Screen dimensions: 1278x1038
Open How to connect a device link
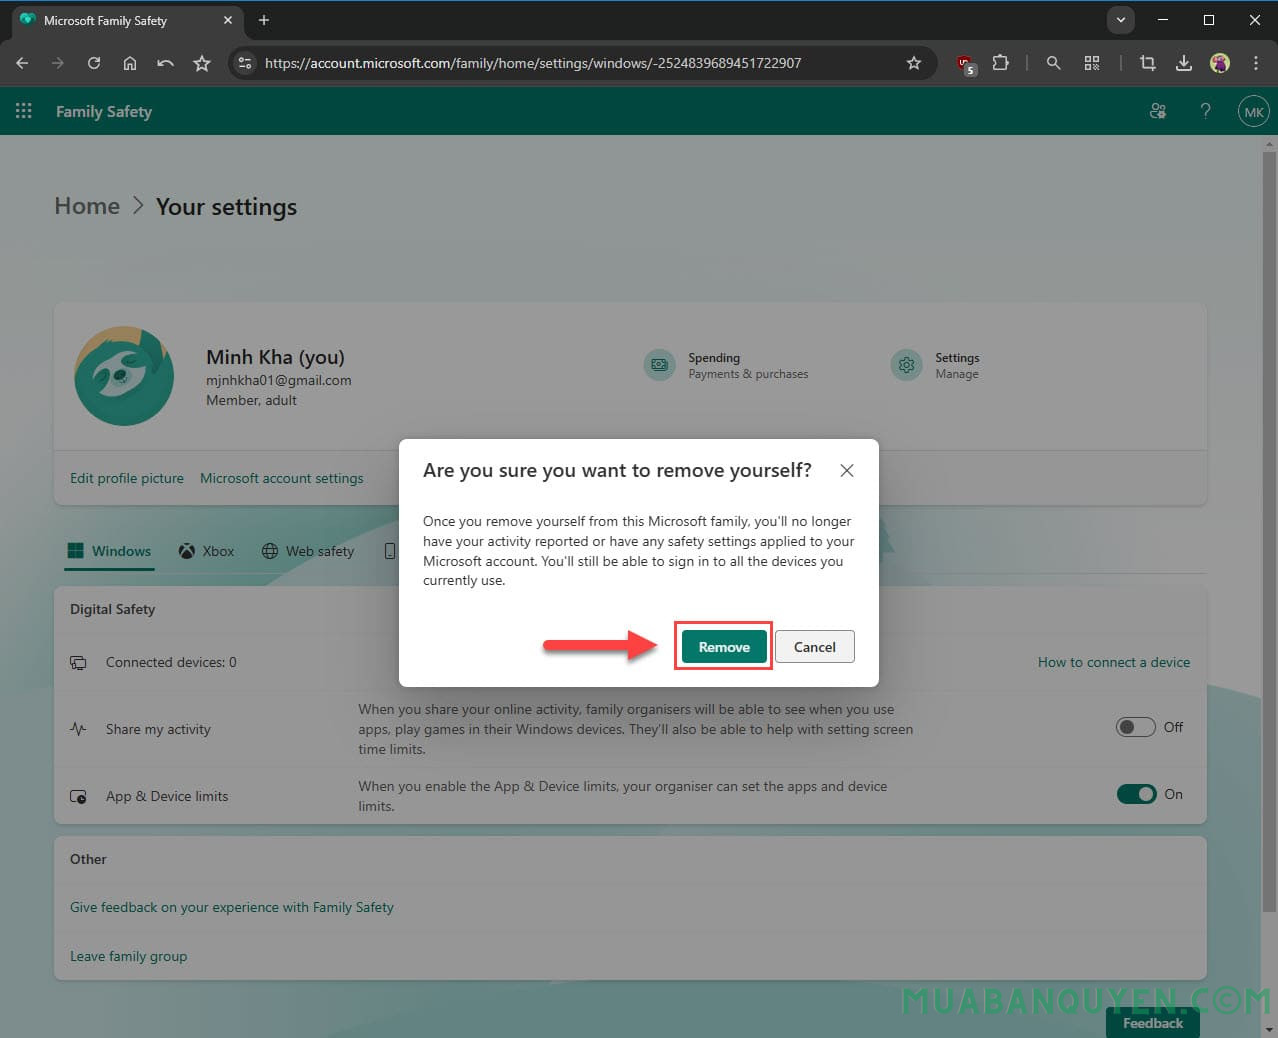(1114, 662)
